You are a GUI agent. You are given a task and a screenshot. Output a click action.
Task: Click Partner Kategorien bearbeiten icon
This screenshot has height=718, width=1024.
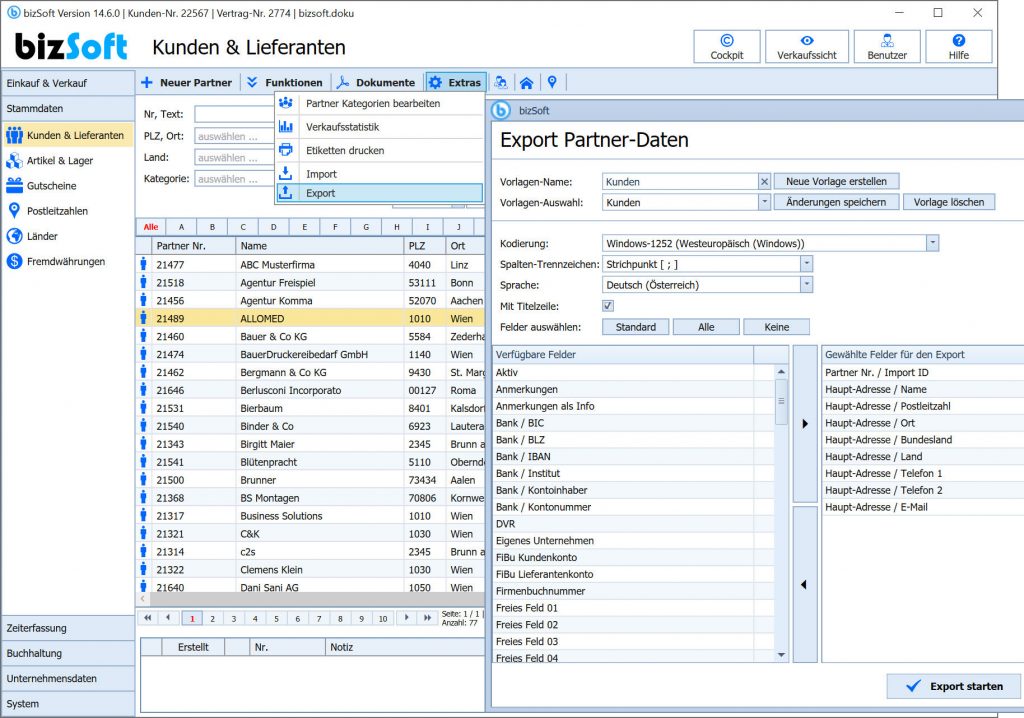[x=286, y=103]
